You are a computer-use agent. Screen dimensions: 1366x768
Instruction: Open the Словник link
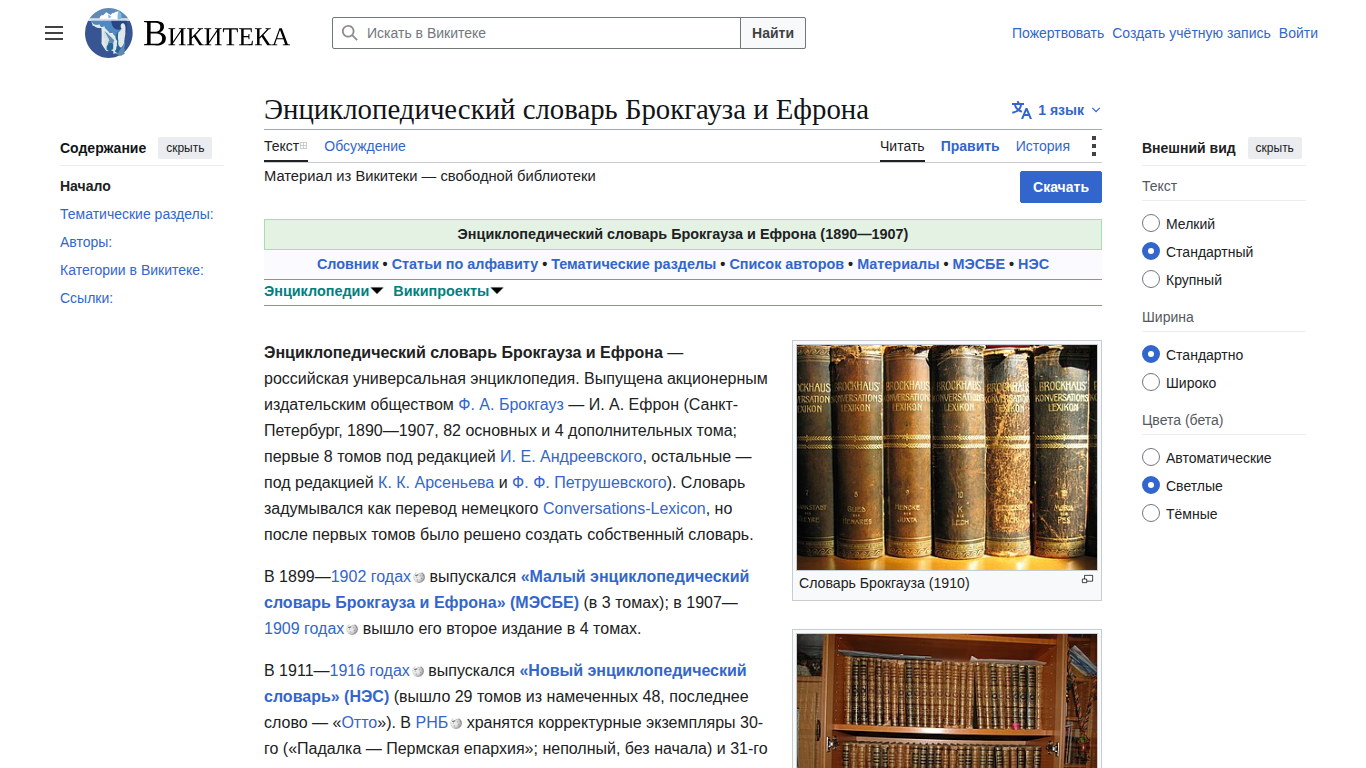click(x=347, y=264)
